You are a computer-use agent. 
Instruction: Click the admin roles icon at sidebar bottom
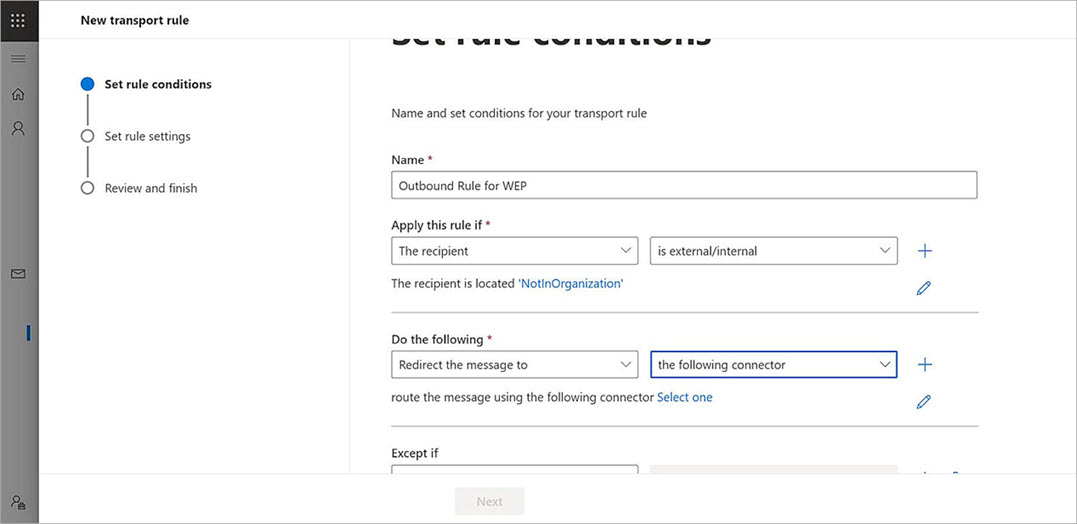pyautogui.click(x=18, y=502)
